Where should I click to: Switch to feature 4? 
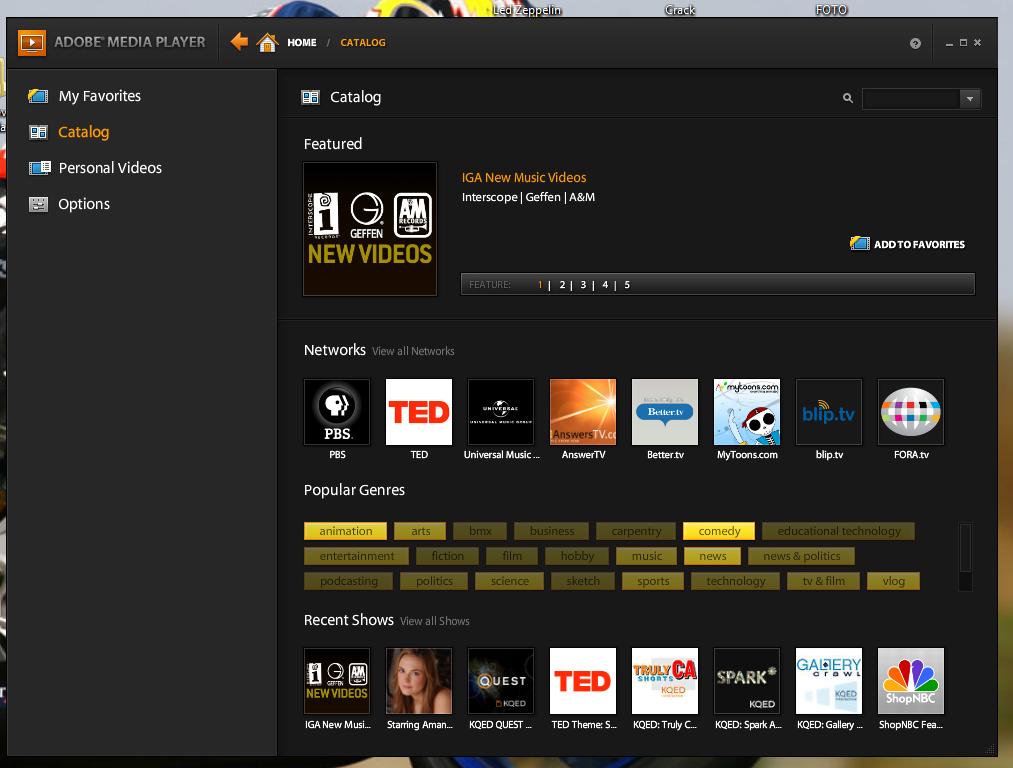(x=605, y=285)
